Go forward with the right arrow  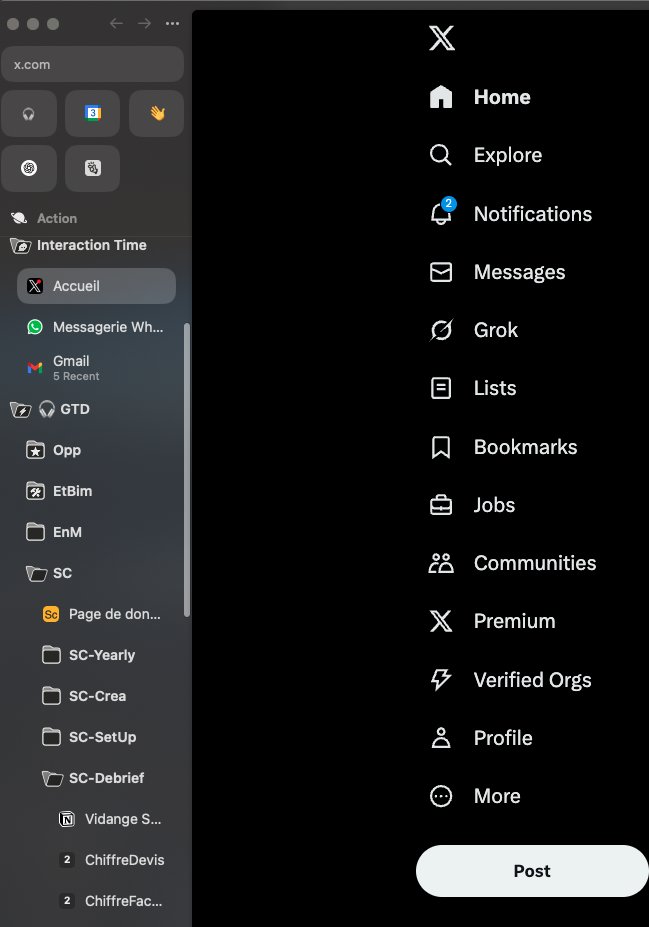[x=144, y=24]
